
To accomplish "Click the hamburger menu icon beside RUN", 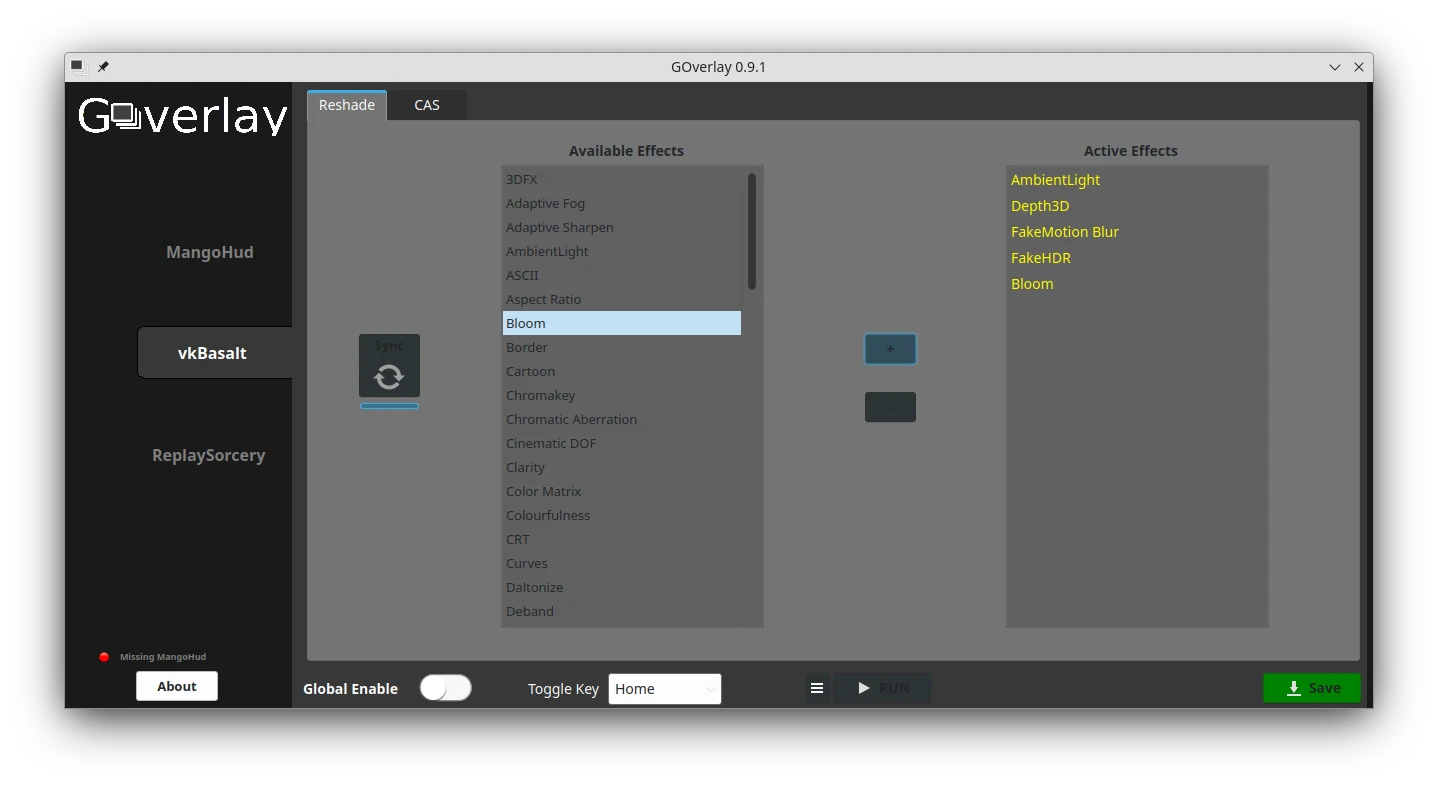I will [x=817, y=688].
